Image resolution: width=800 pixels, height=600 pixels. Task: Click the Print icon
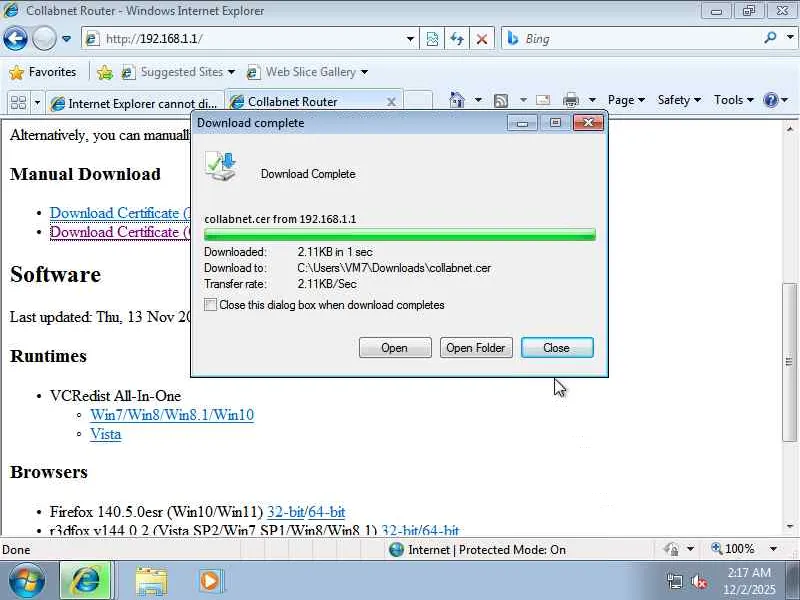[570, 100]
